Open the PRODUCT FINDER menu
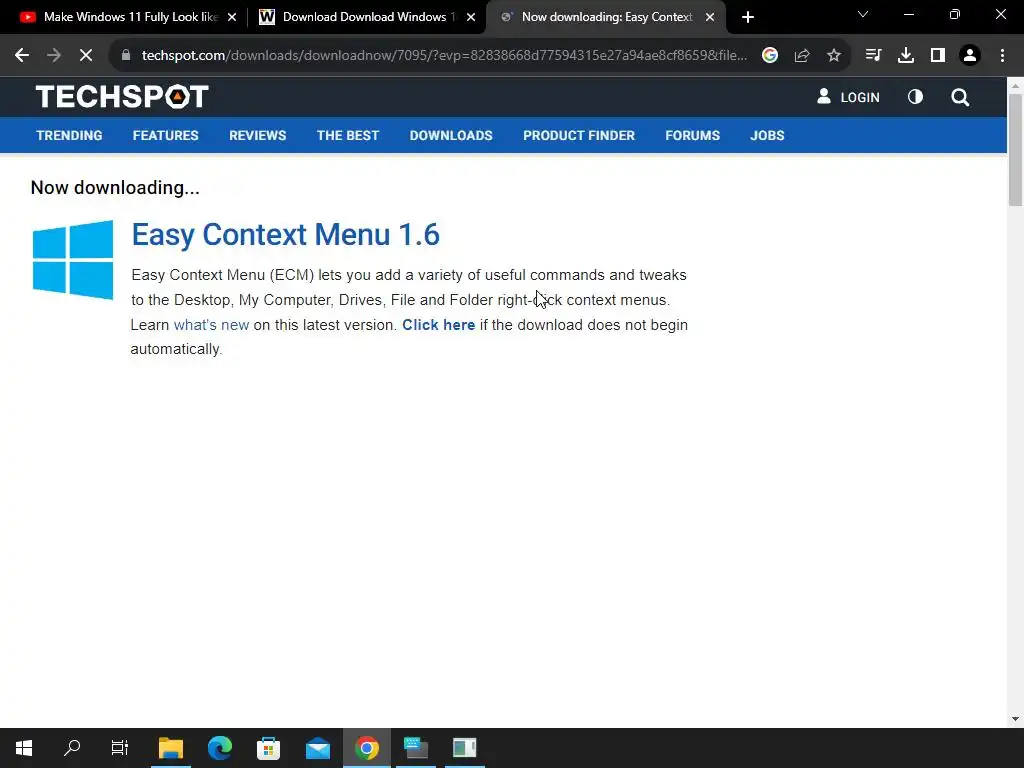The width and height of the screenshot is (1024, 768). click(579, 135)
